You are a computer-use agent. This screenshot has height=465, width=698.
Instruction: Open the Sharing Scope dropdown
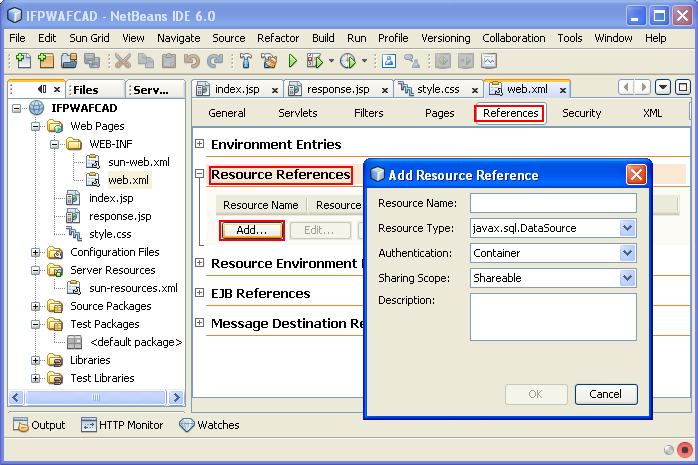pos(627,278)
